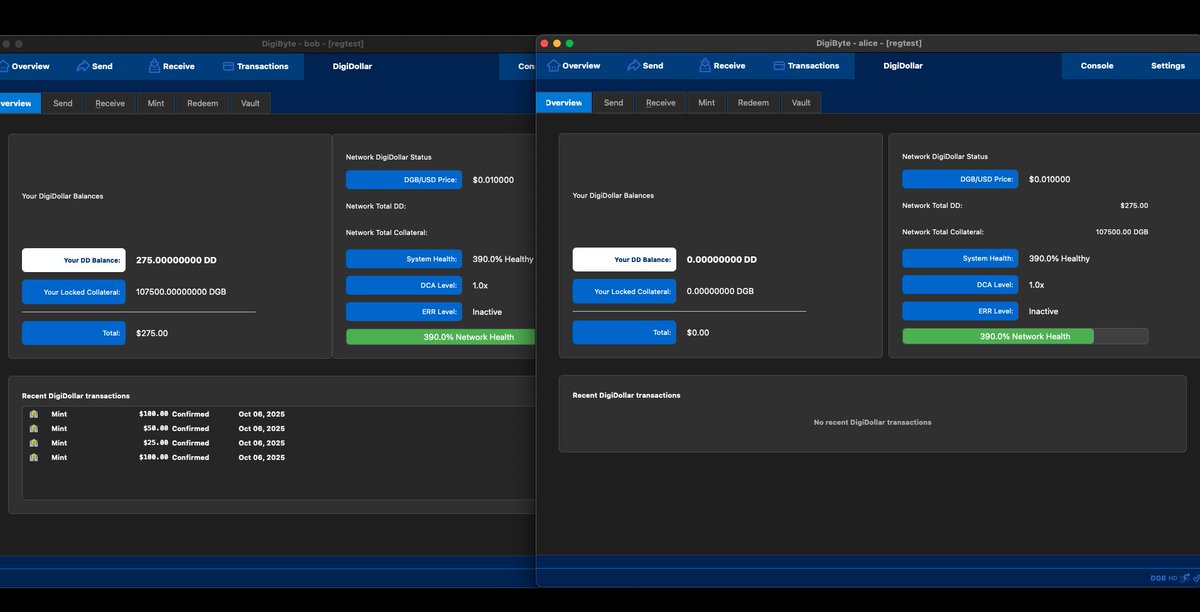Click the HD wallet indicator in the status bar

(1172, 578)
